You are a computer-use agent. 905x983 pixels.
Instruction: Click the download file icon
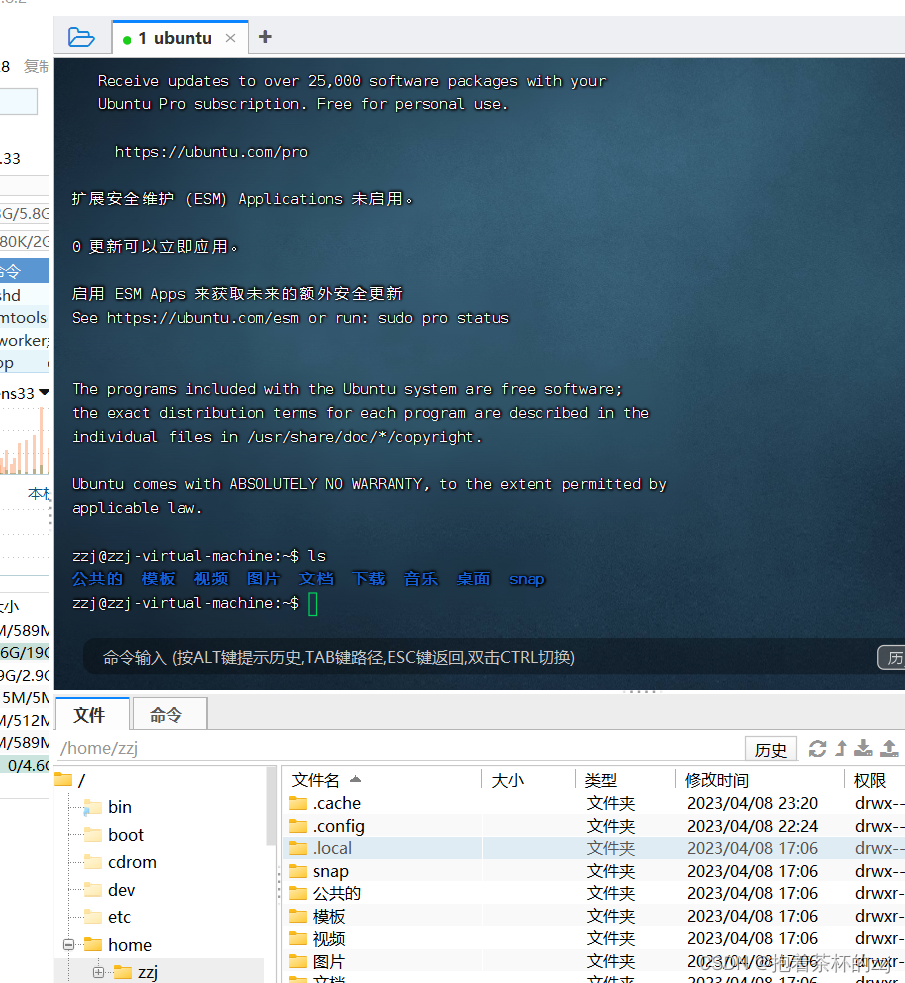tap(863, 748)
